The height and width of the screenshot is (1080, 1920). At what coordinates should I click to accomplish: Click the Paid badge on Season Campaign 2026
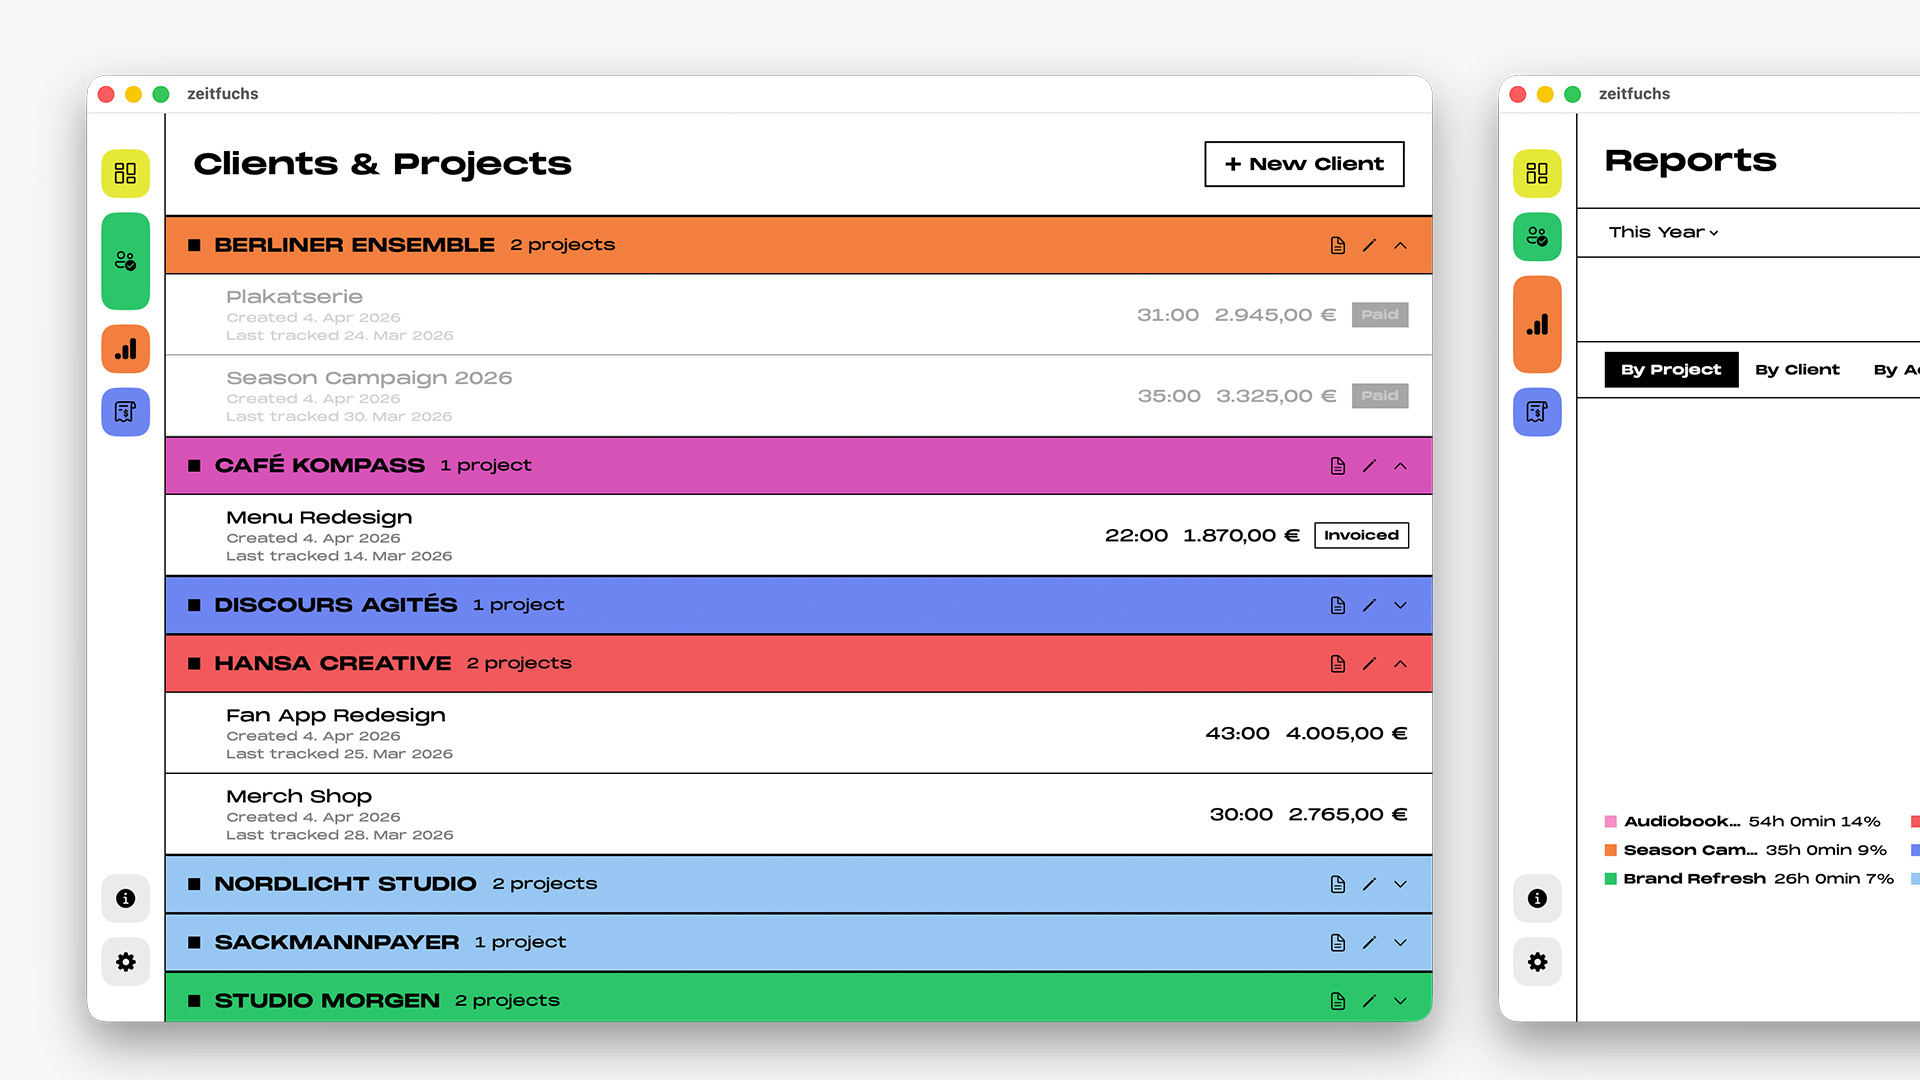click(1380, 395)
